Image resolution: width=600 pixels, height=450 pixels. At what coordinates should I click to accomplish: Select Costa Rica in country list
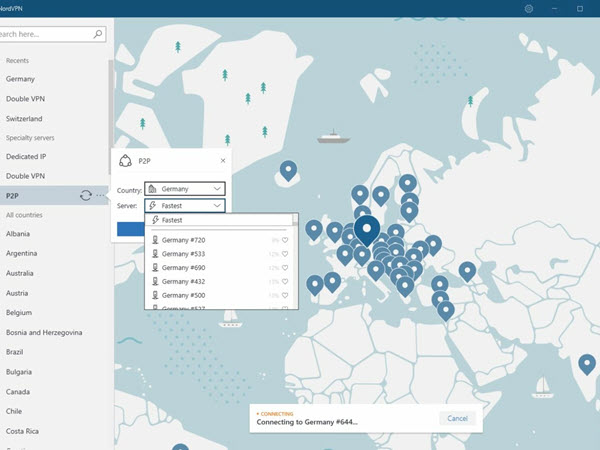22,431
